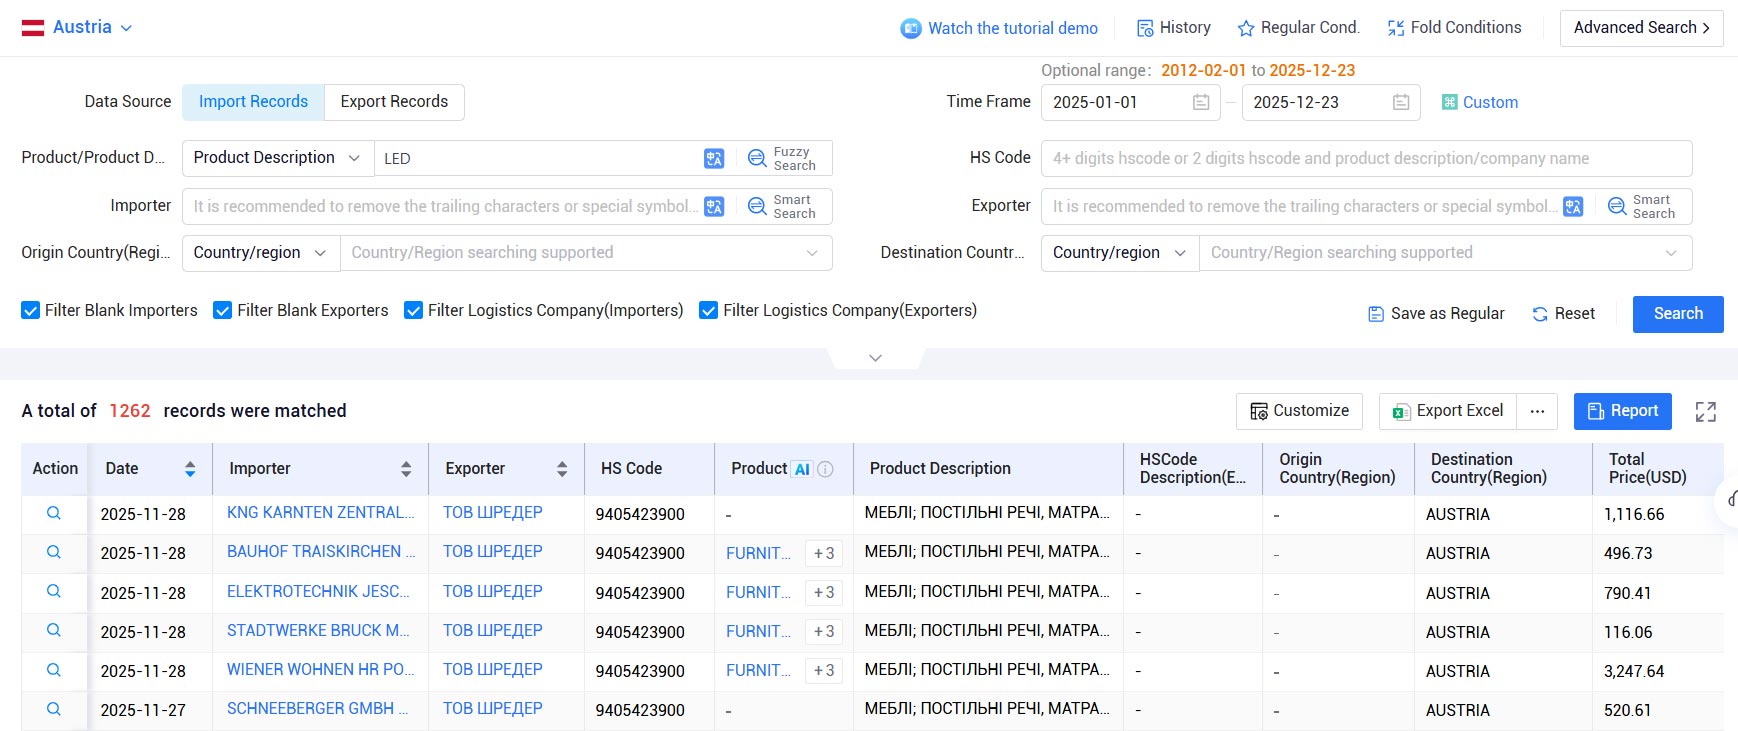Viewport: 1738px width, 731px height.
Task: Open importer BAUHOF TRAISKIRCHEN link
Action: [320, 552]
